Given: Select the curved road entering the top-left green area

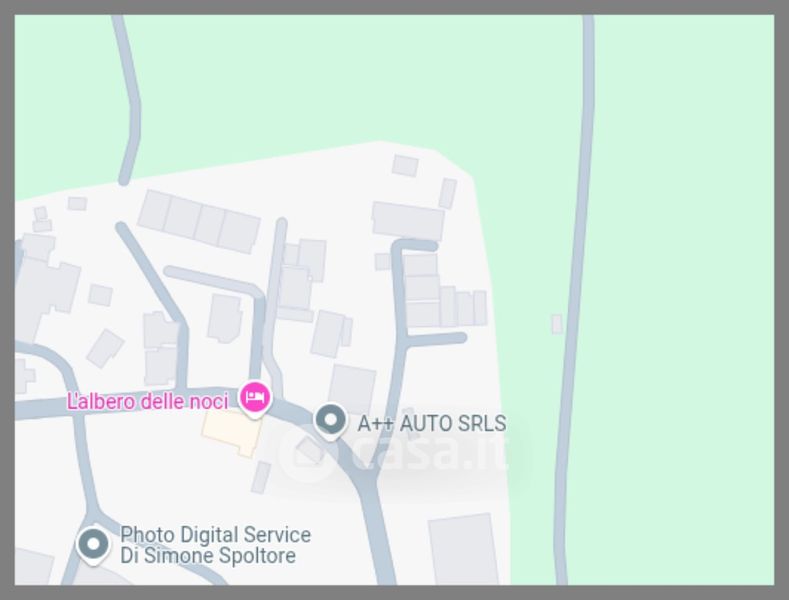Looking at the screenshot, I should click(127, 100).
